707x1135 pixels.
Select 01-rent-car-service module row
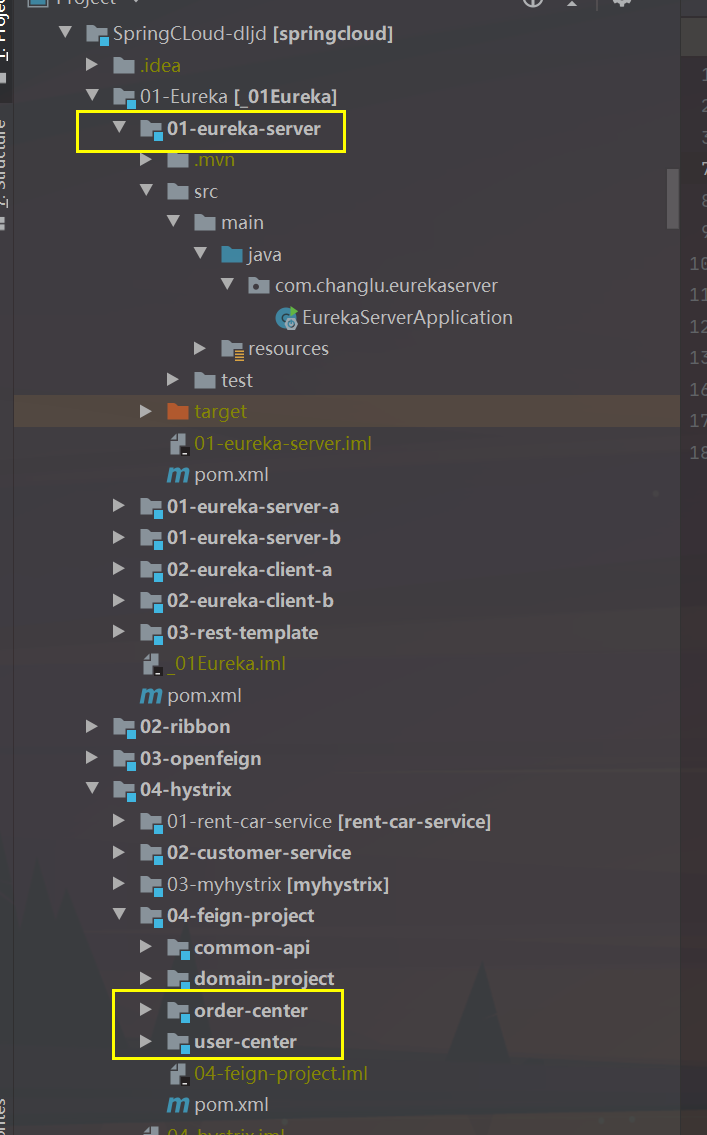tap(329, 822)
